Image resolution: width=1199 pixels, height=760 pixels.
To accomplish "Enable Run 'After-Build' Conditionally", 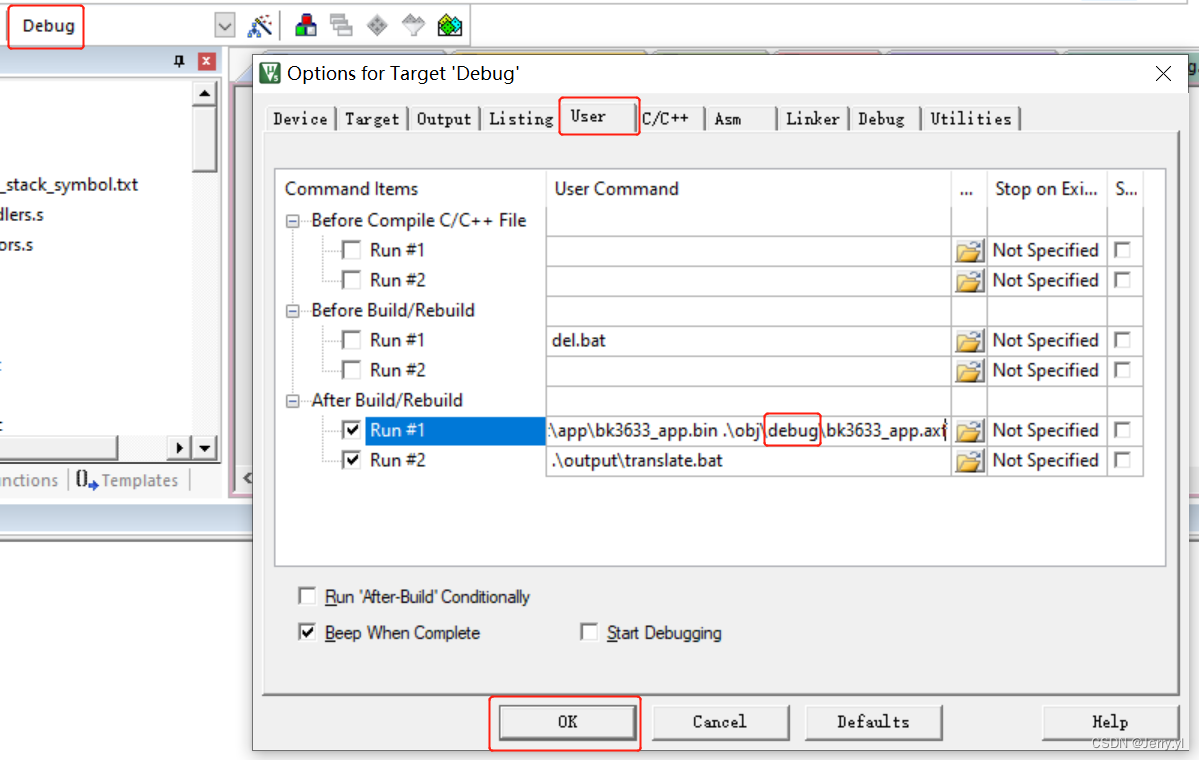I will 307,596.
